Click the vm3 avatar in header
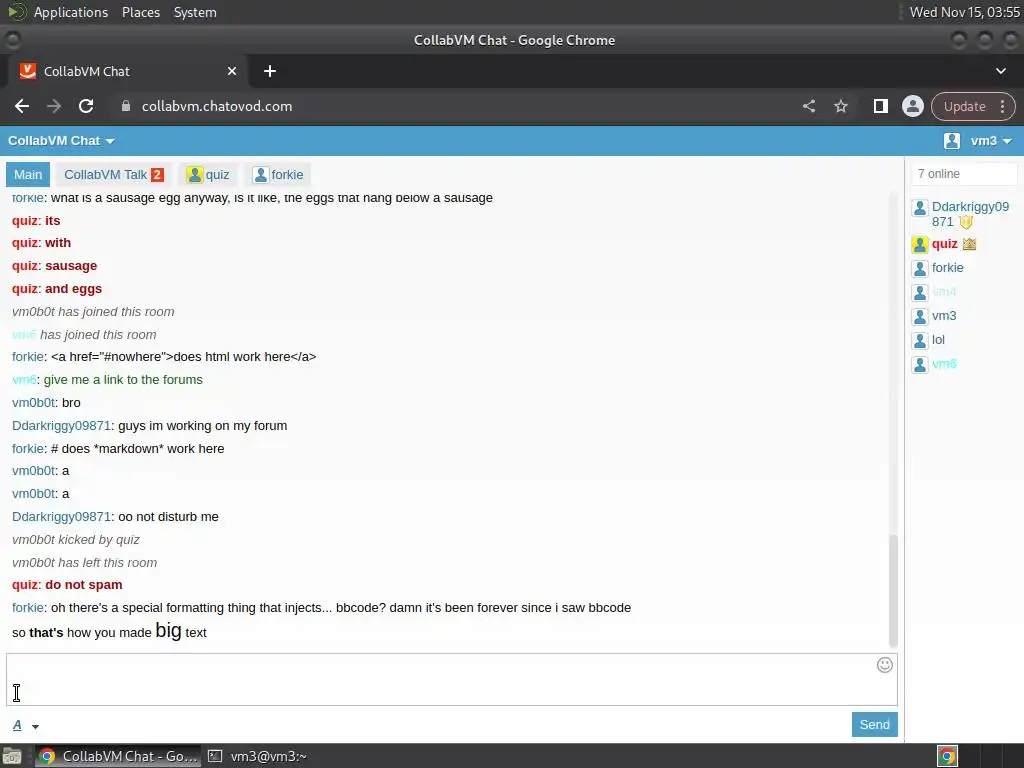This screenshot has width=1024, height=768. coord(952,141)
